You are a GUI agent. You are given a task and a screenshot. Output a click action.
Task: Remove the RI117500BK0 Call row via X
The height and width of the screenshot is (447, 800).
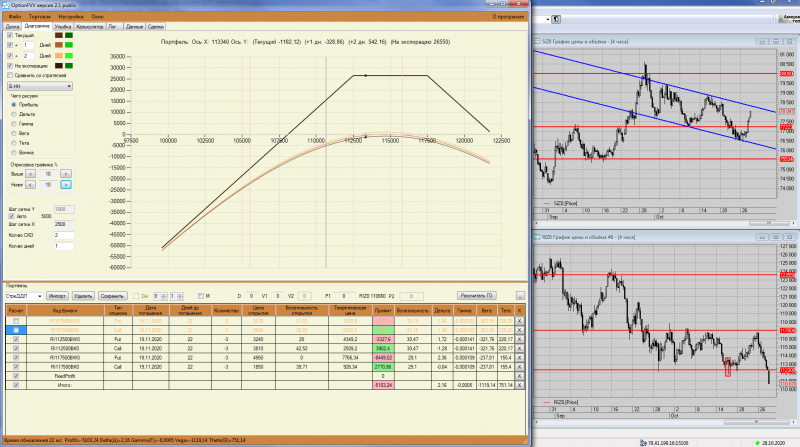519,367
